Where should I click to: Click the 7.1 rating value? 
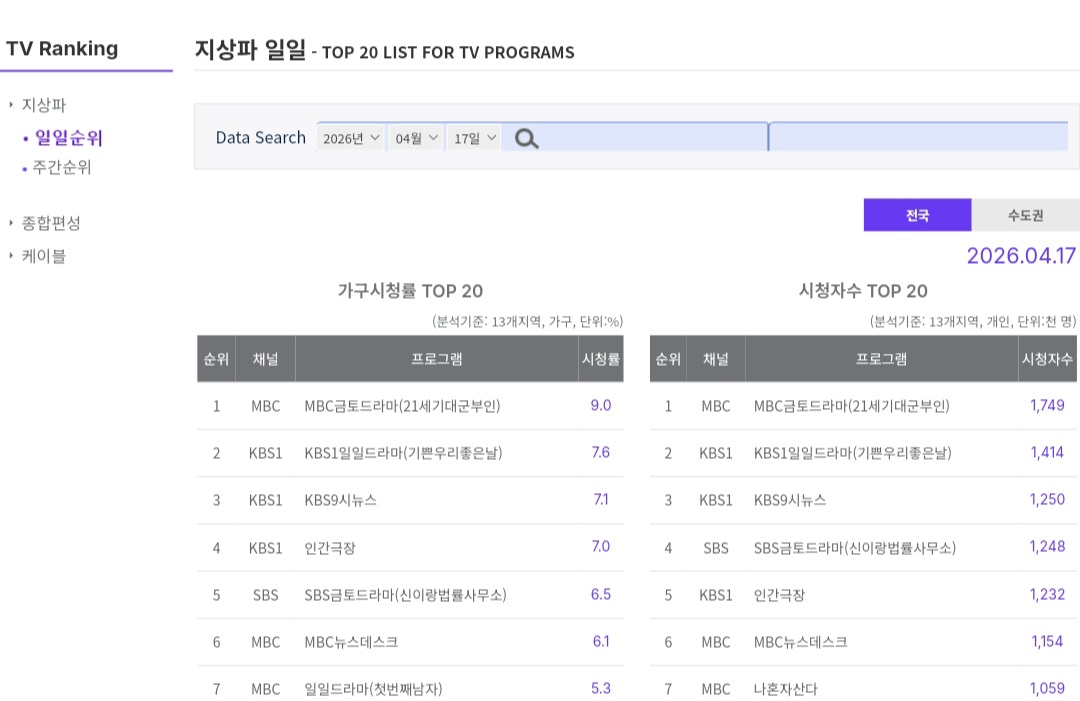coord(601,499)
